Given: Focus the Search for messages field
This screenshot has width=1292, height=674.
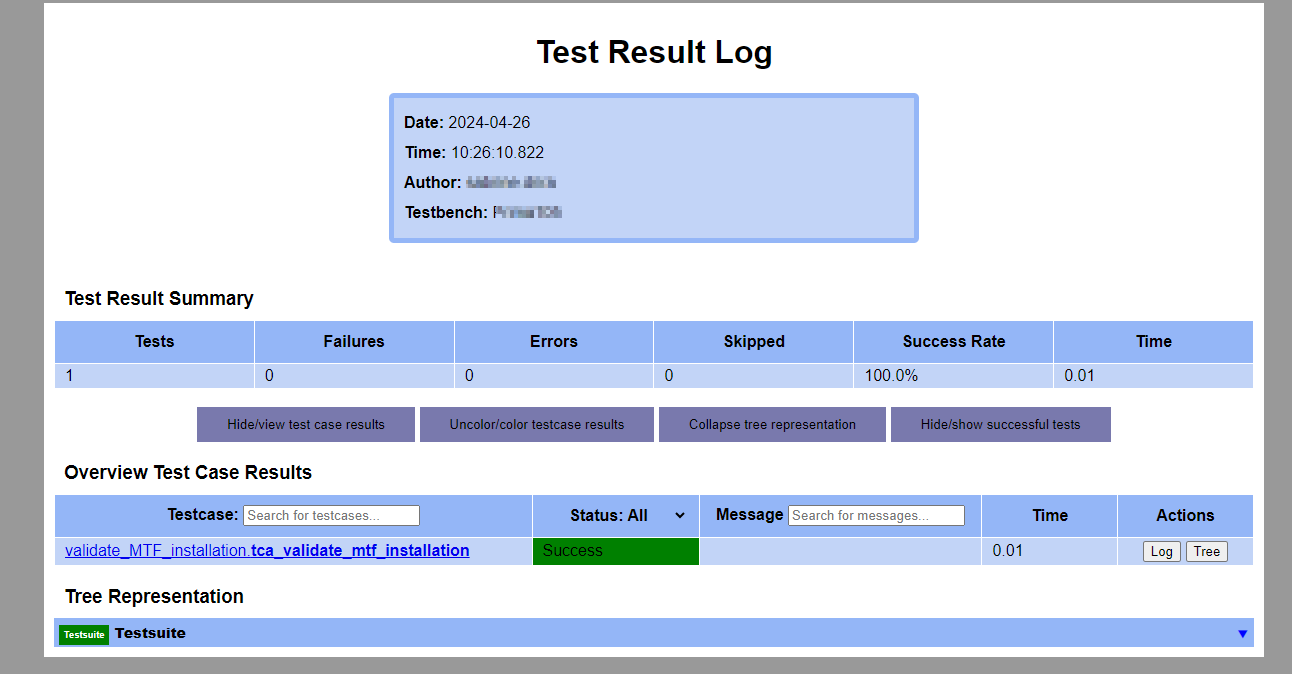Looking at the screenshot, I should tap(876, 516).
